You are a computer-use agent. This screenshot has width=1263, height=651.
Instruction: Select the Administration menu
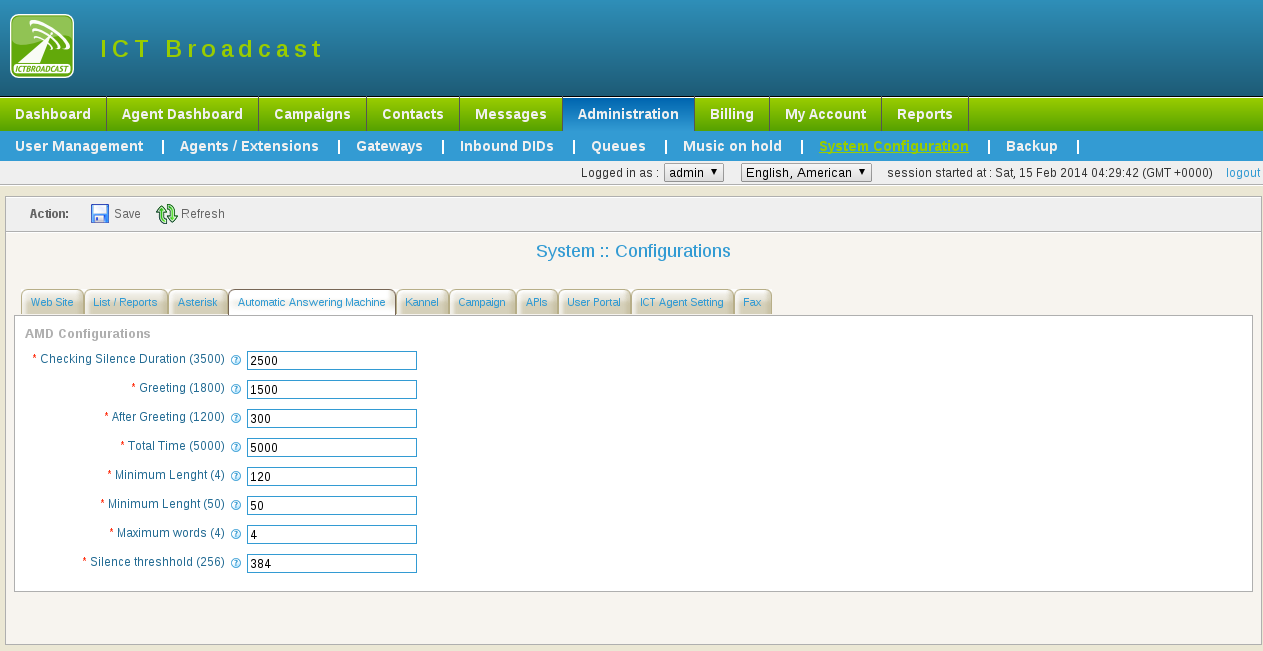pyautogui.click(x=628, y=114)
